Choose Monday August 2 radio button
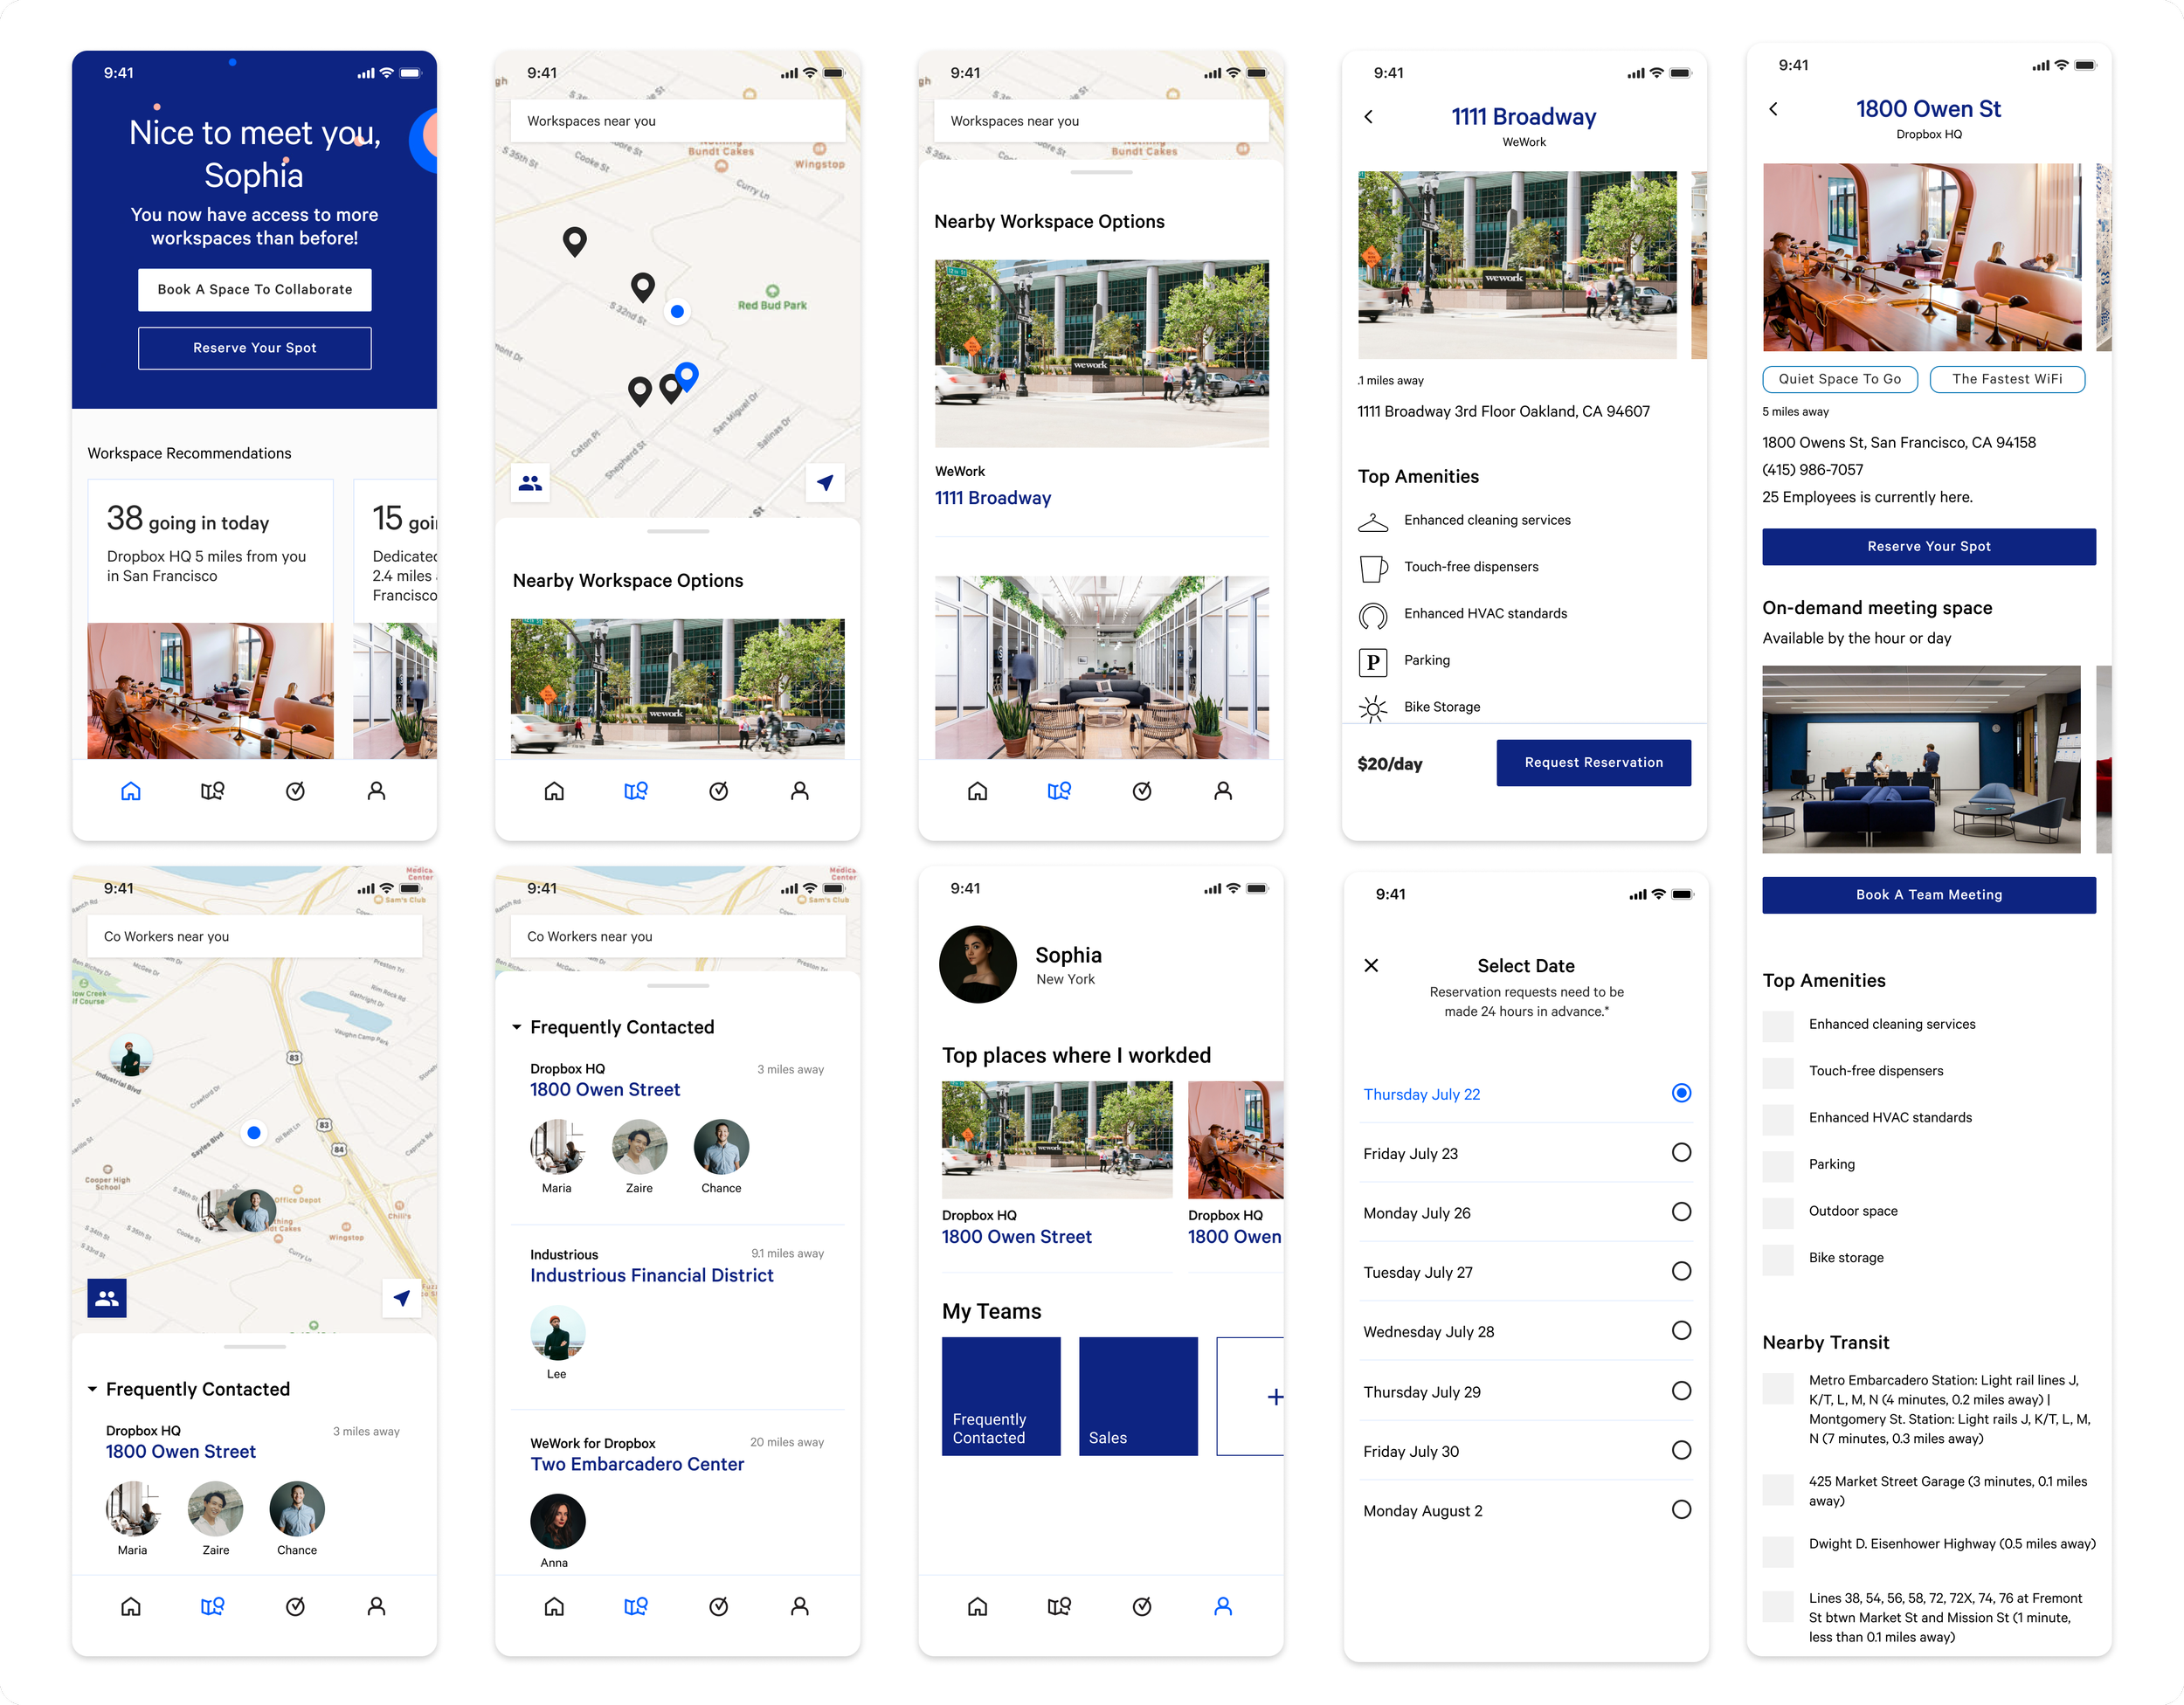 (x=1681, y=1510)
